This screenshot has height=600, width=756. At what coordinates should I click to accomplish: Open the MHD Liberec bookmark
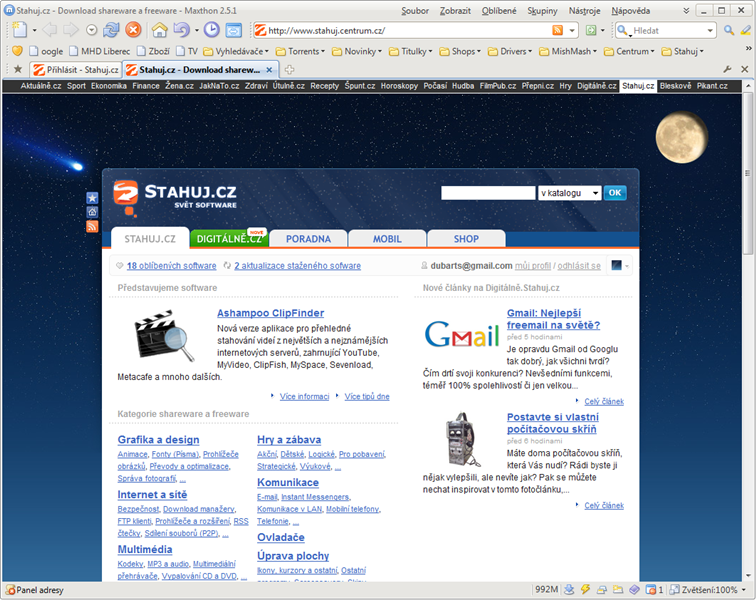[100, 51]
